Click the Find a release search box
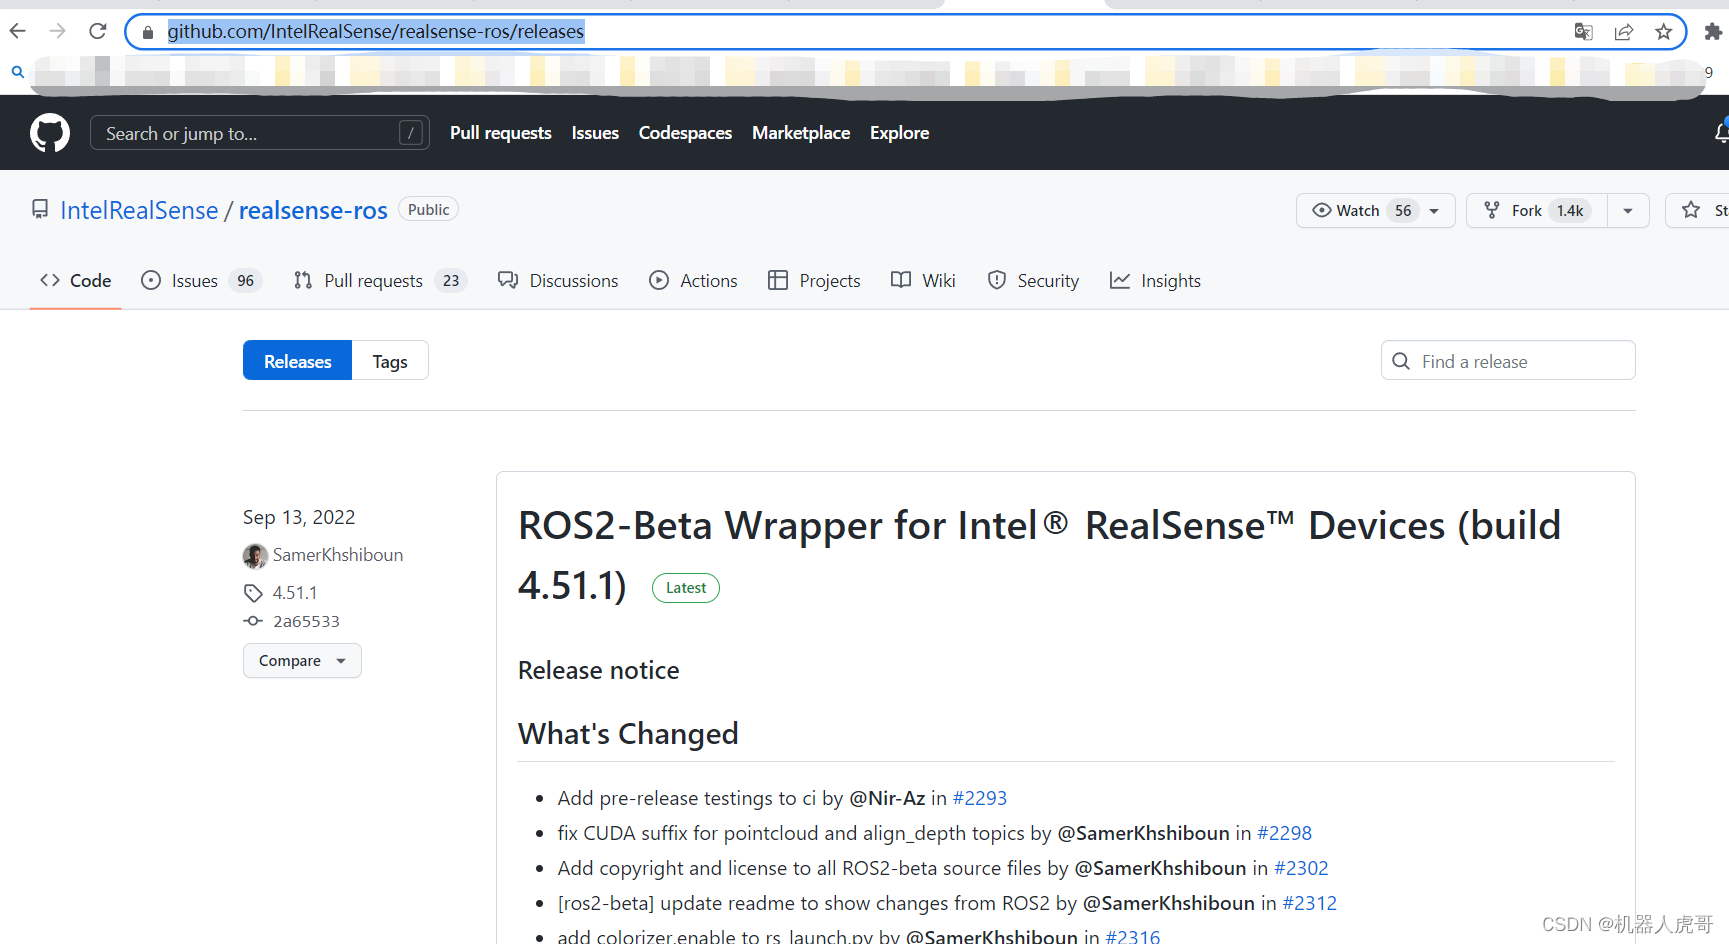This screenshot has width=1729, height=944. click(x=1508, y=361)
